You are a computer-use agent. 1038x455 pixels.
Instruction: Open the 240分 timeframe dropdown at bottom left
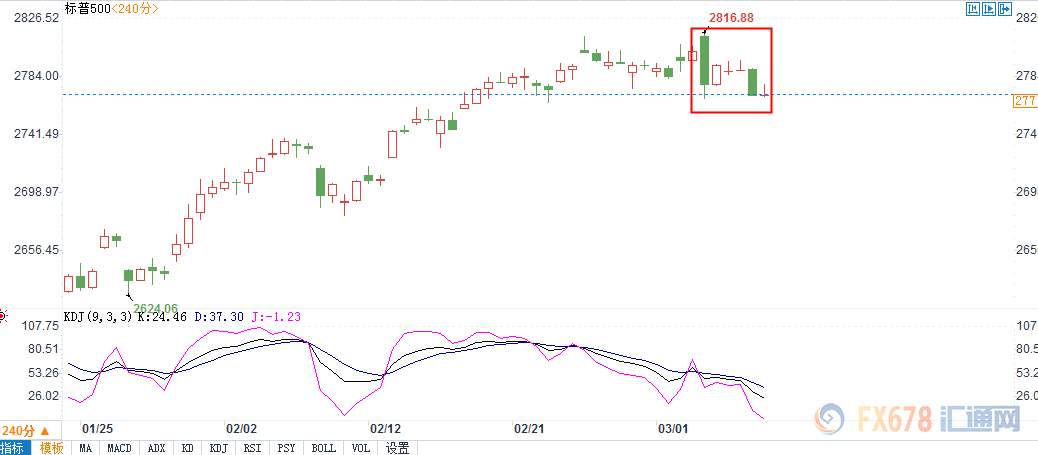[x=27, y=429]
